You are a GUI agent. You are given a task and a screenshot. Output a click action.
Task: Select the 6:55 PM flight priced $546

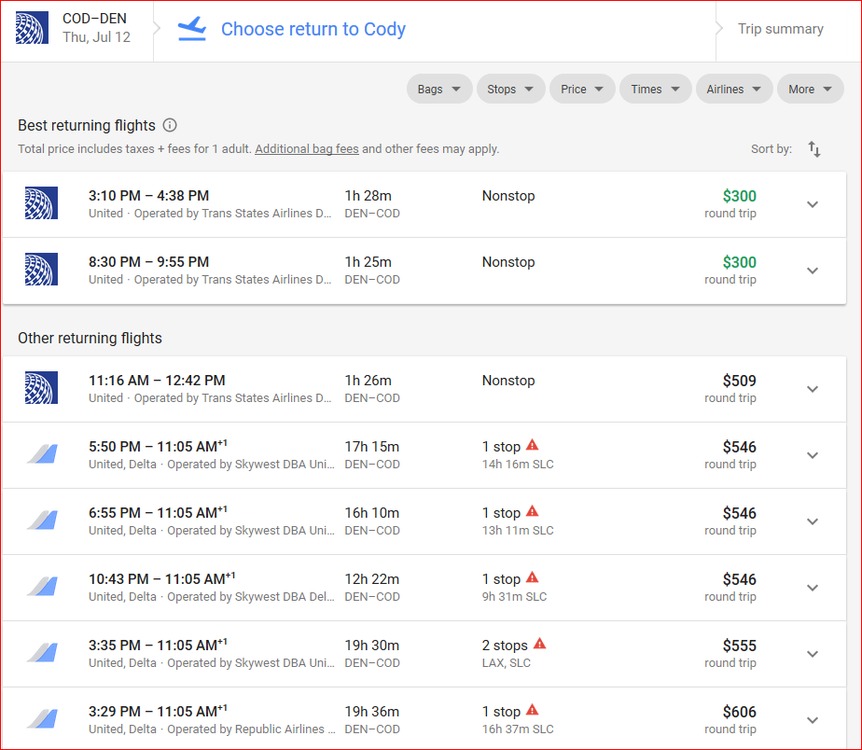pyautogui.click(x=400, y=521)
